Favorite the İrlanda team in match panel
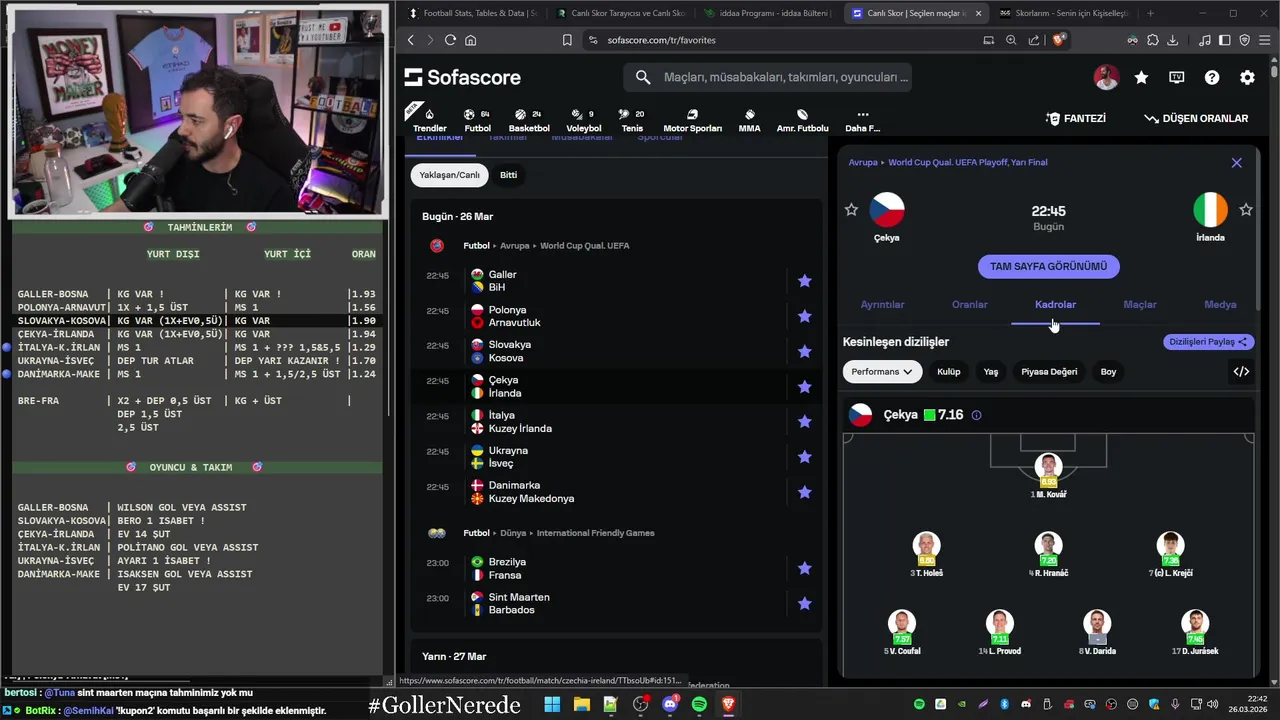 (1246, 209)
